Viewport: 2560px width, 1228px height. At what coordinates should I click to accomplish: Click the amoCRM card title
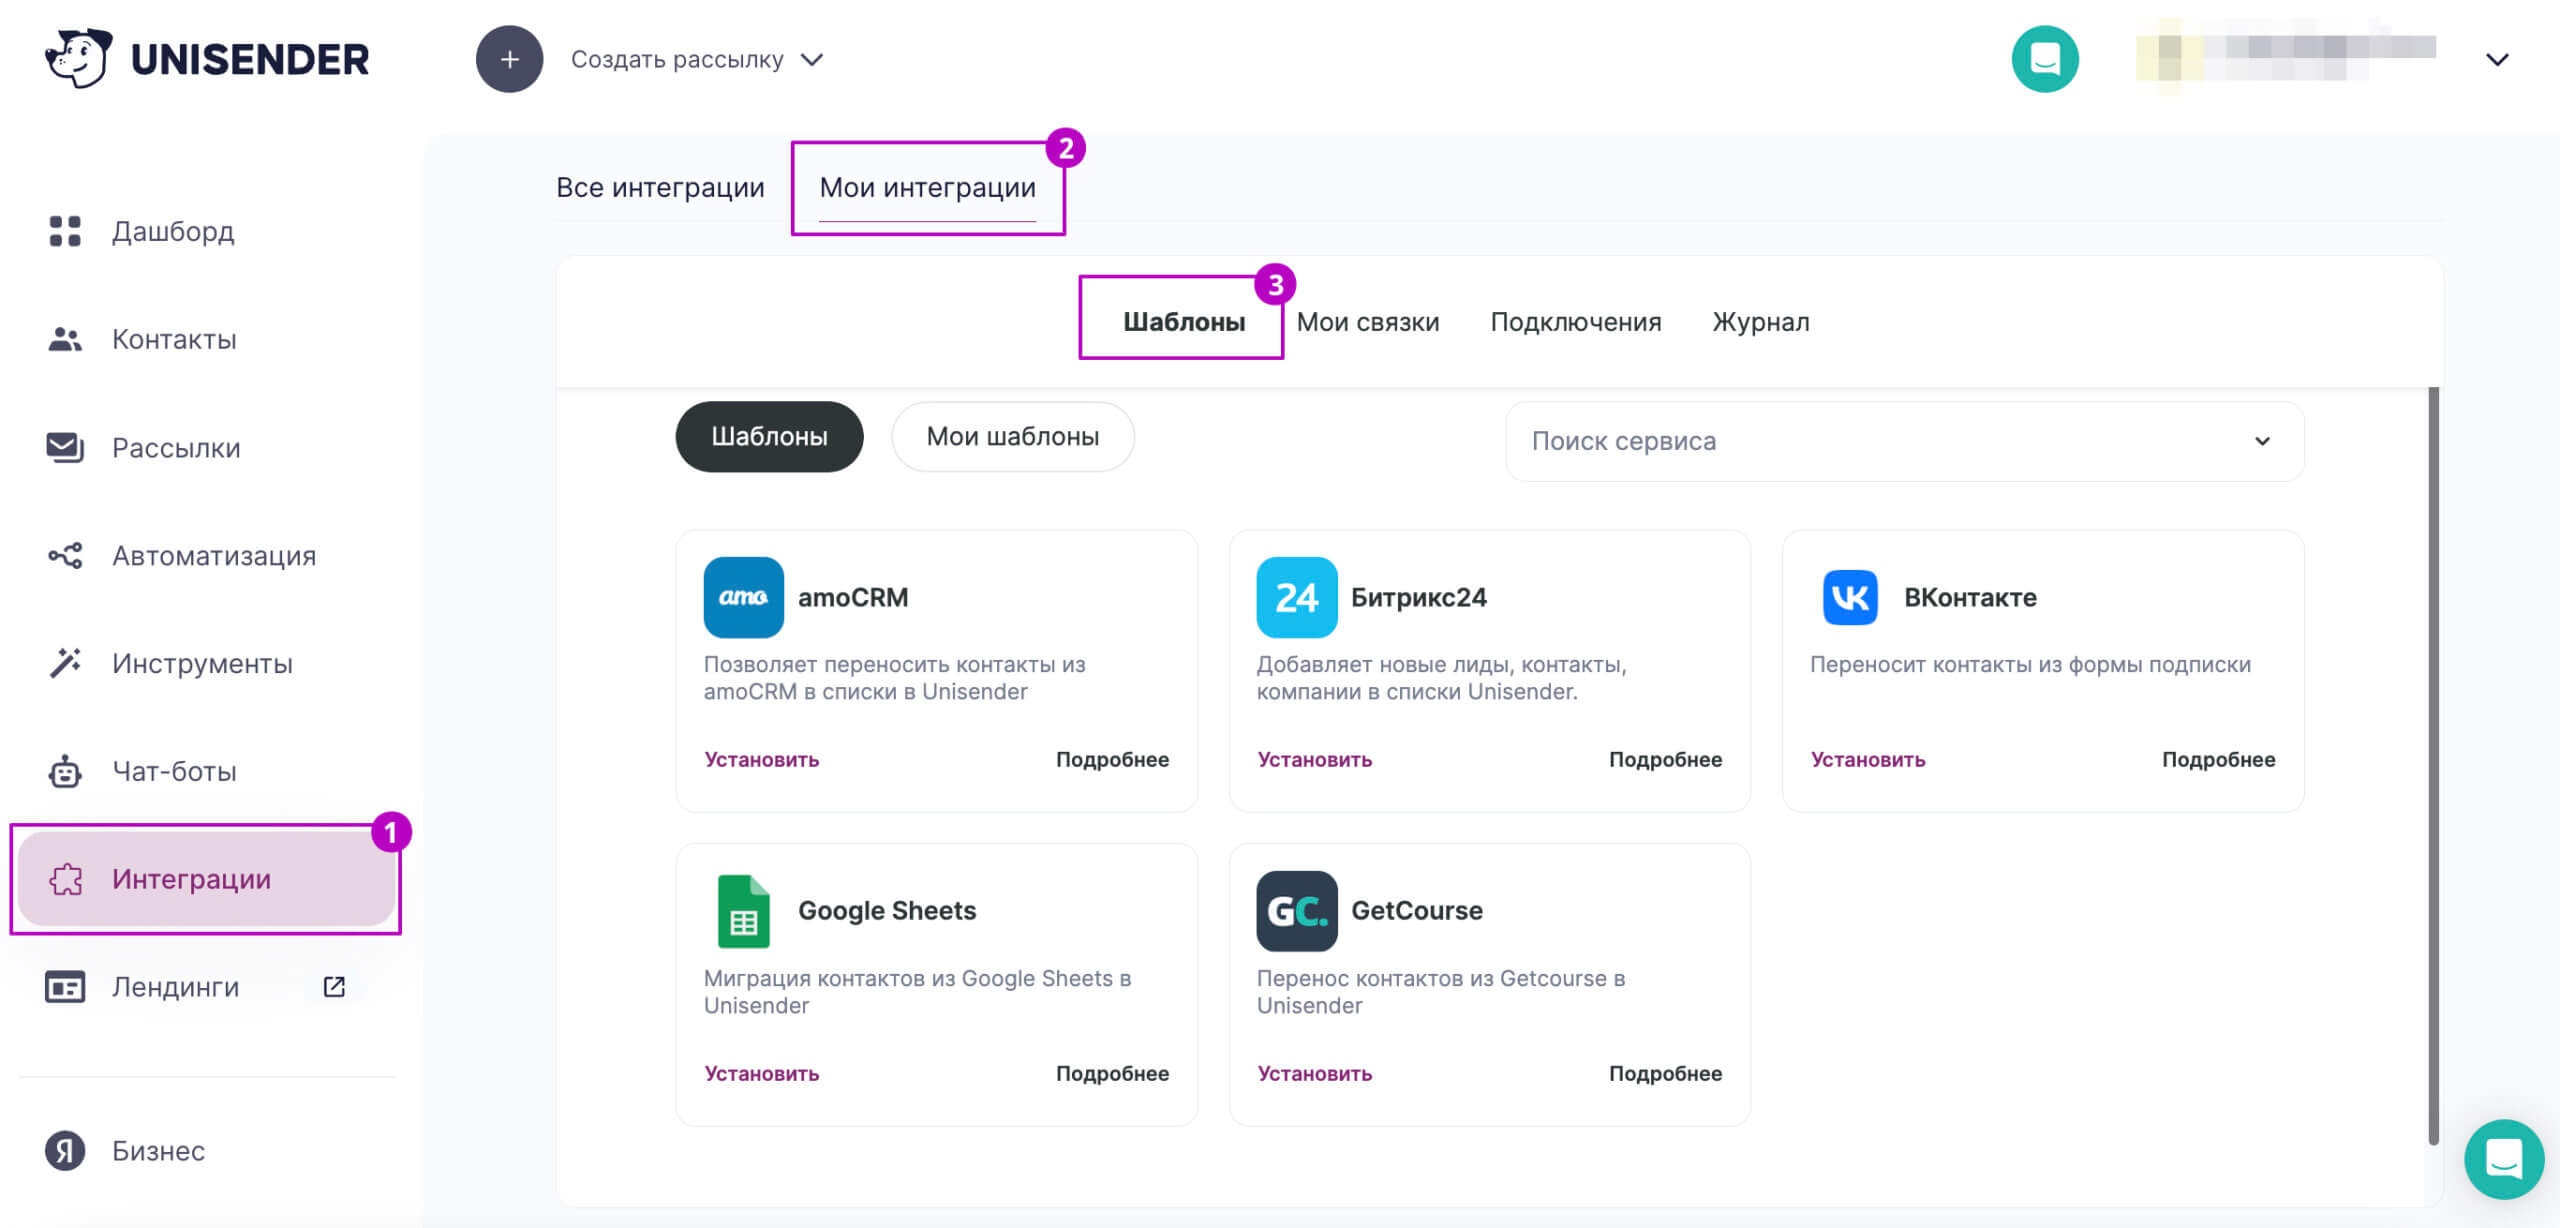click(853, 597)
